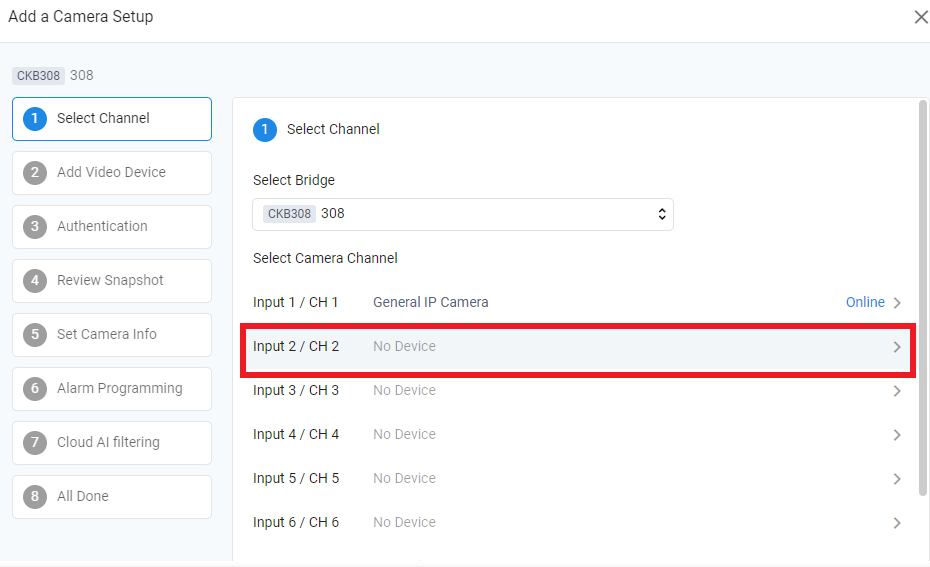Viewport: 930px width, 567px height.
Task: Click chevron arrow for Input 6 / CH 6
Action: click(x=897, y=523)
